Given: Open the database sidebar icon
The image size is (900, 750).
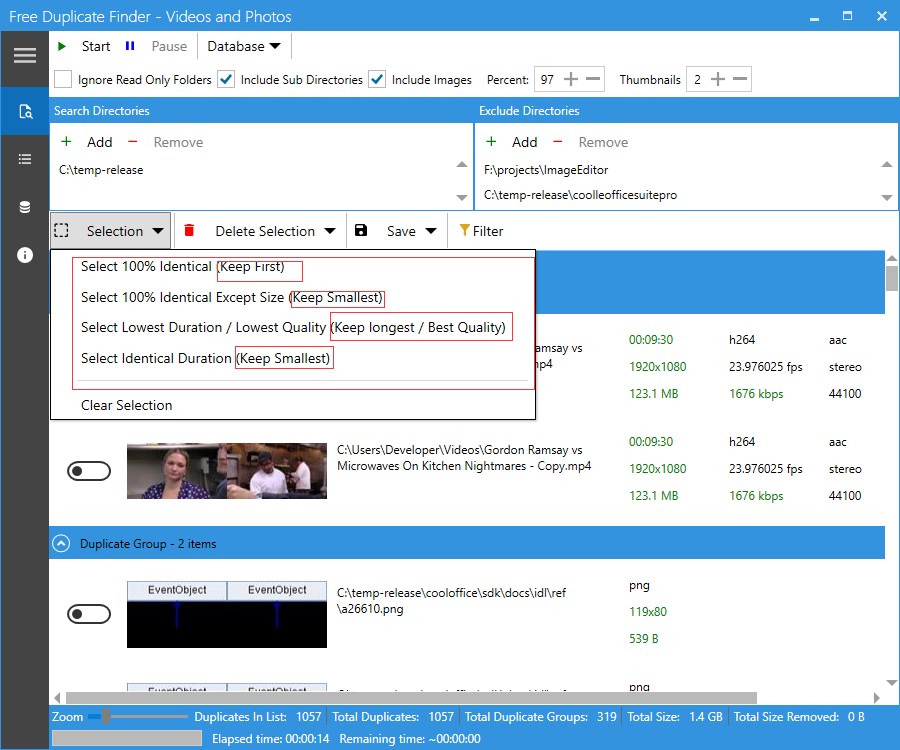Looking at the screenshot, I should point(25,207).
